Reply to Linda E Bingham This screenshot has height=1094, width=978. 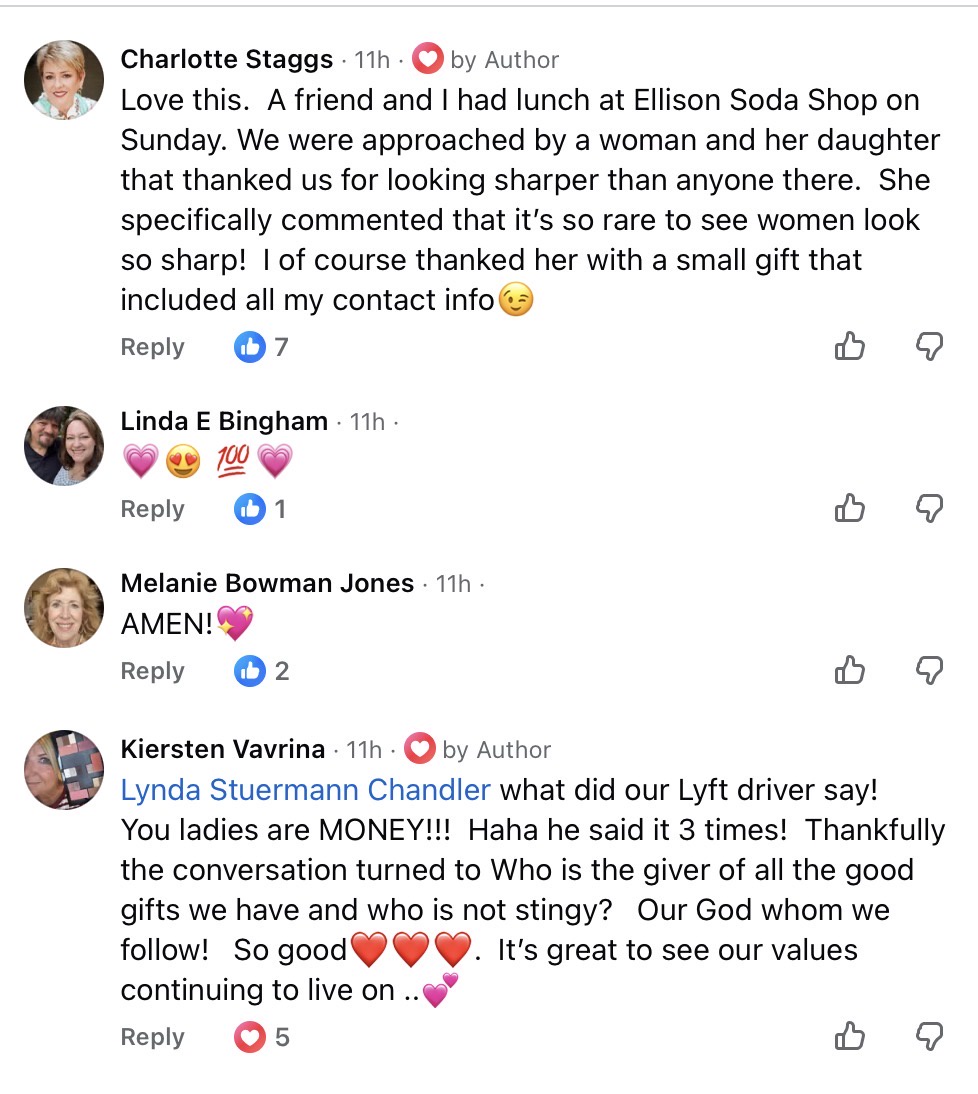point(152,509)
